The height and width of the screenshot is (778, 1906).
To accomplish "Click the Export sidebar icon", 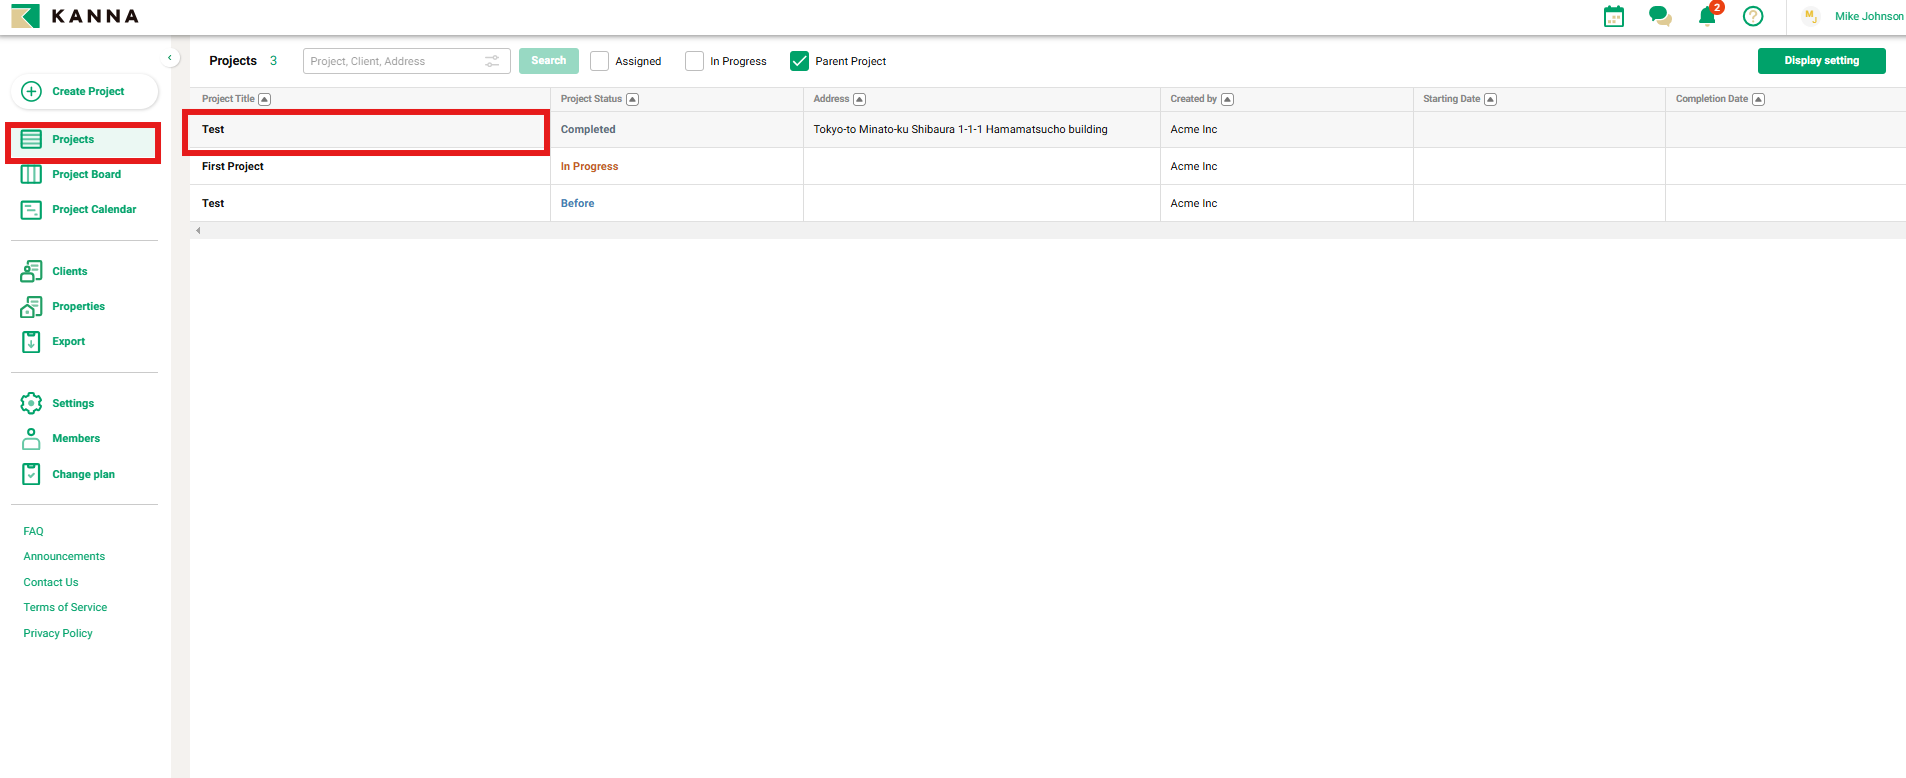I will [x=31, y=342].
